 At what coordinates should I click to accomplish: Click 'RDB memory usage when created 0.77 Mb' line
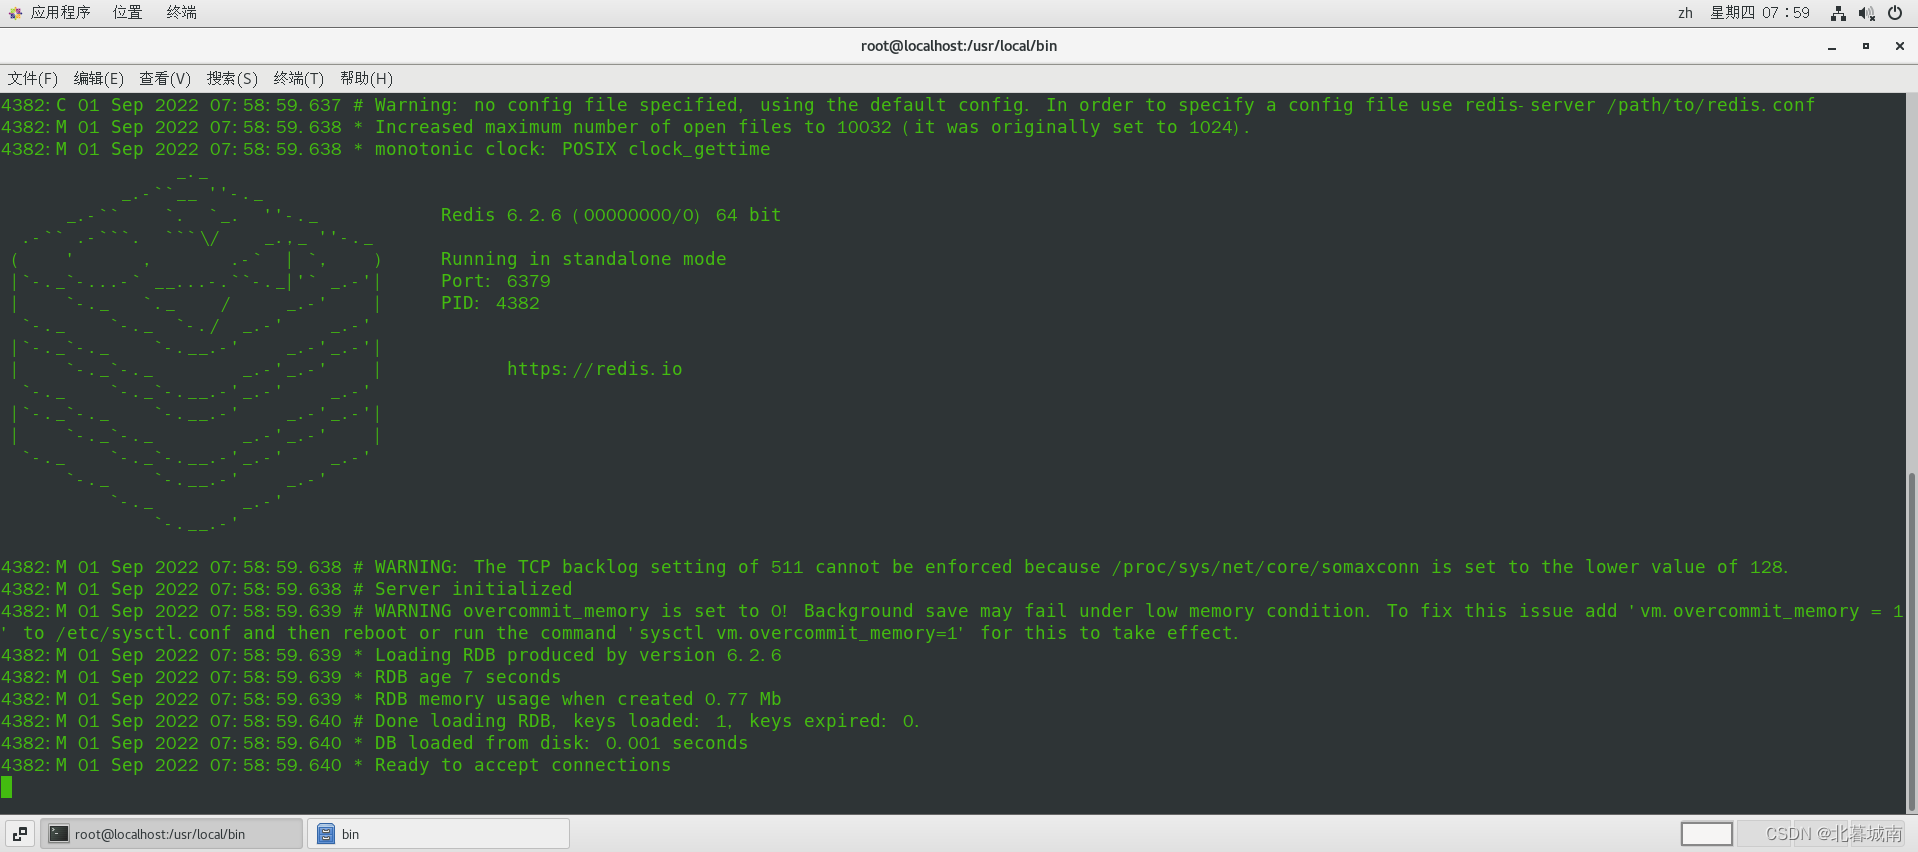point(391,699)
